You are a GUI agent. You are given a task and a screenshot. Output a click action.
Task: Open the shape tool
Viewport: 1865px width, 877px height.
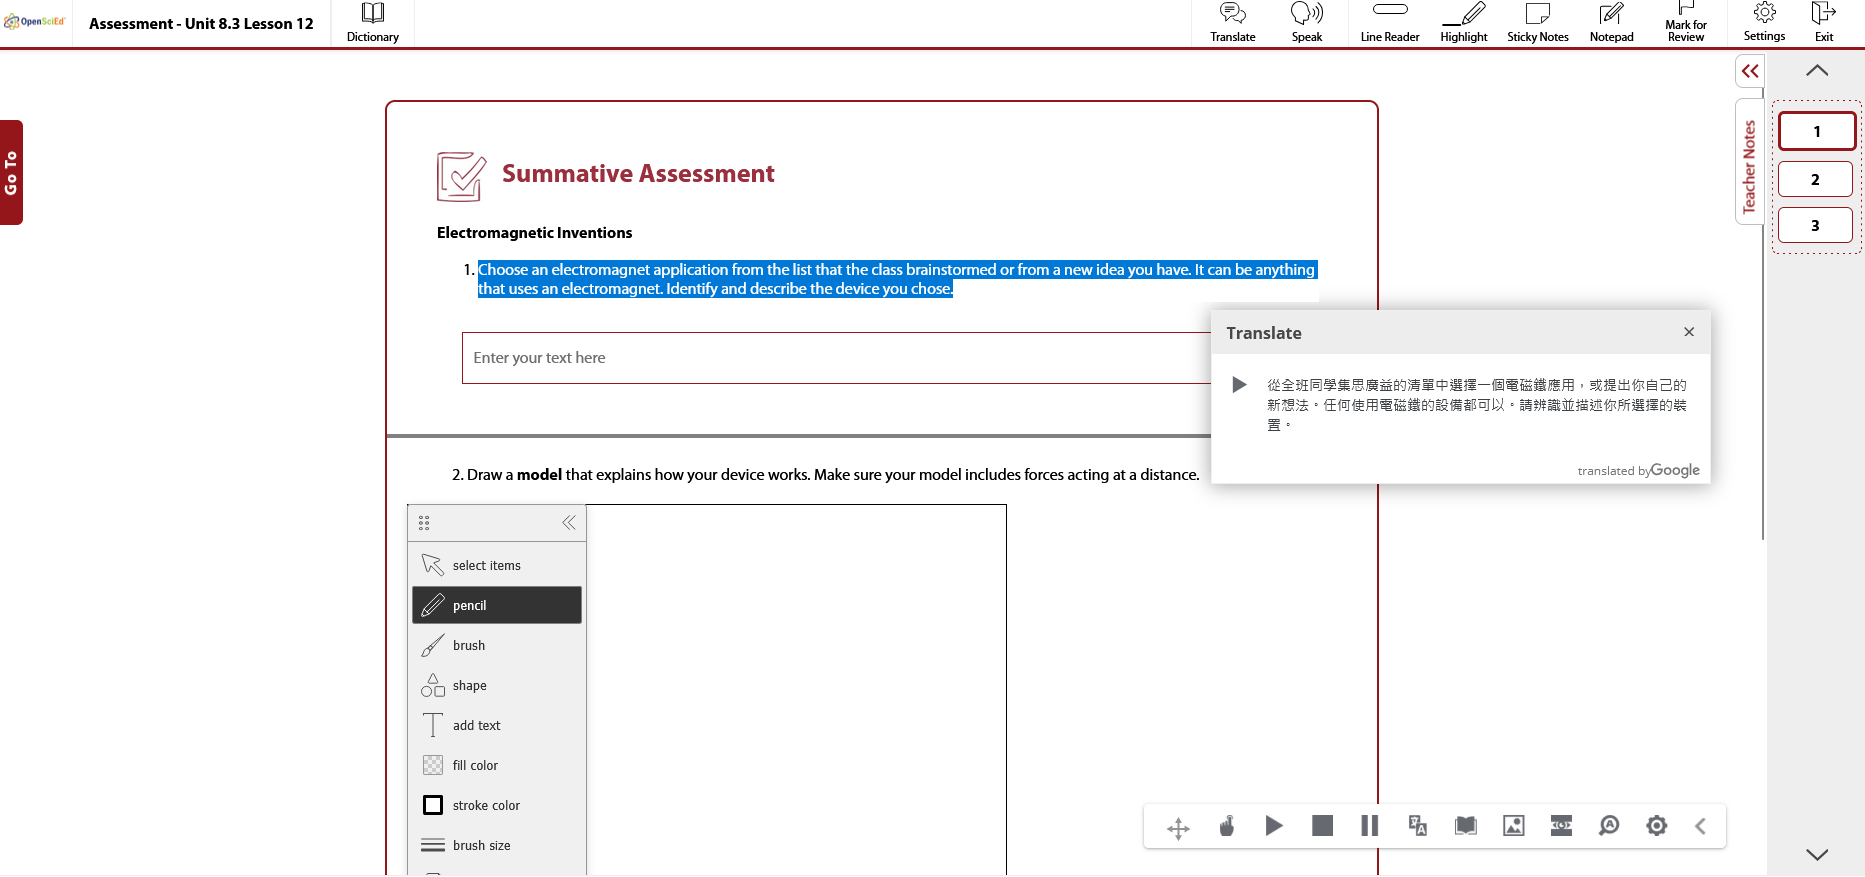coord(497,685)
